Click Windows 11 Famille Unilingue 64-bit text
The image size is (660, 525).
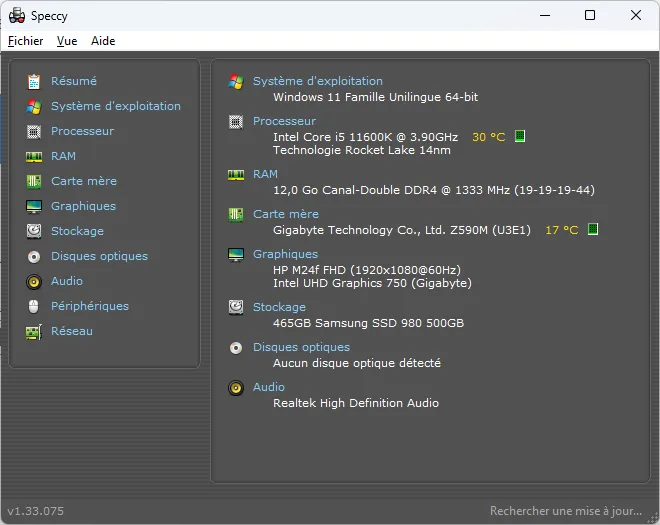coord(375,97)
